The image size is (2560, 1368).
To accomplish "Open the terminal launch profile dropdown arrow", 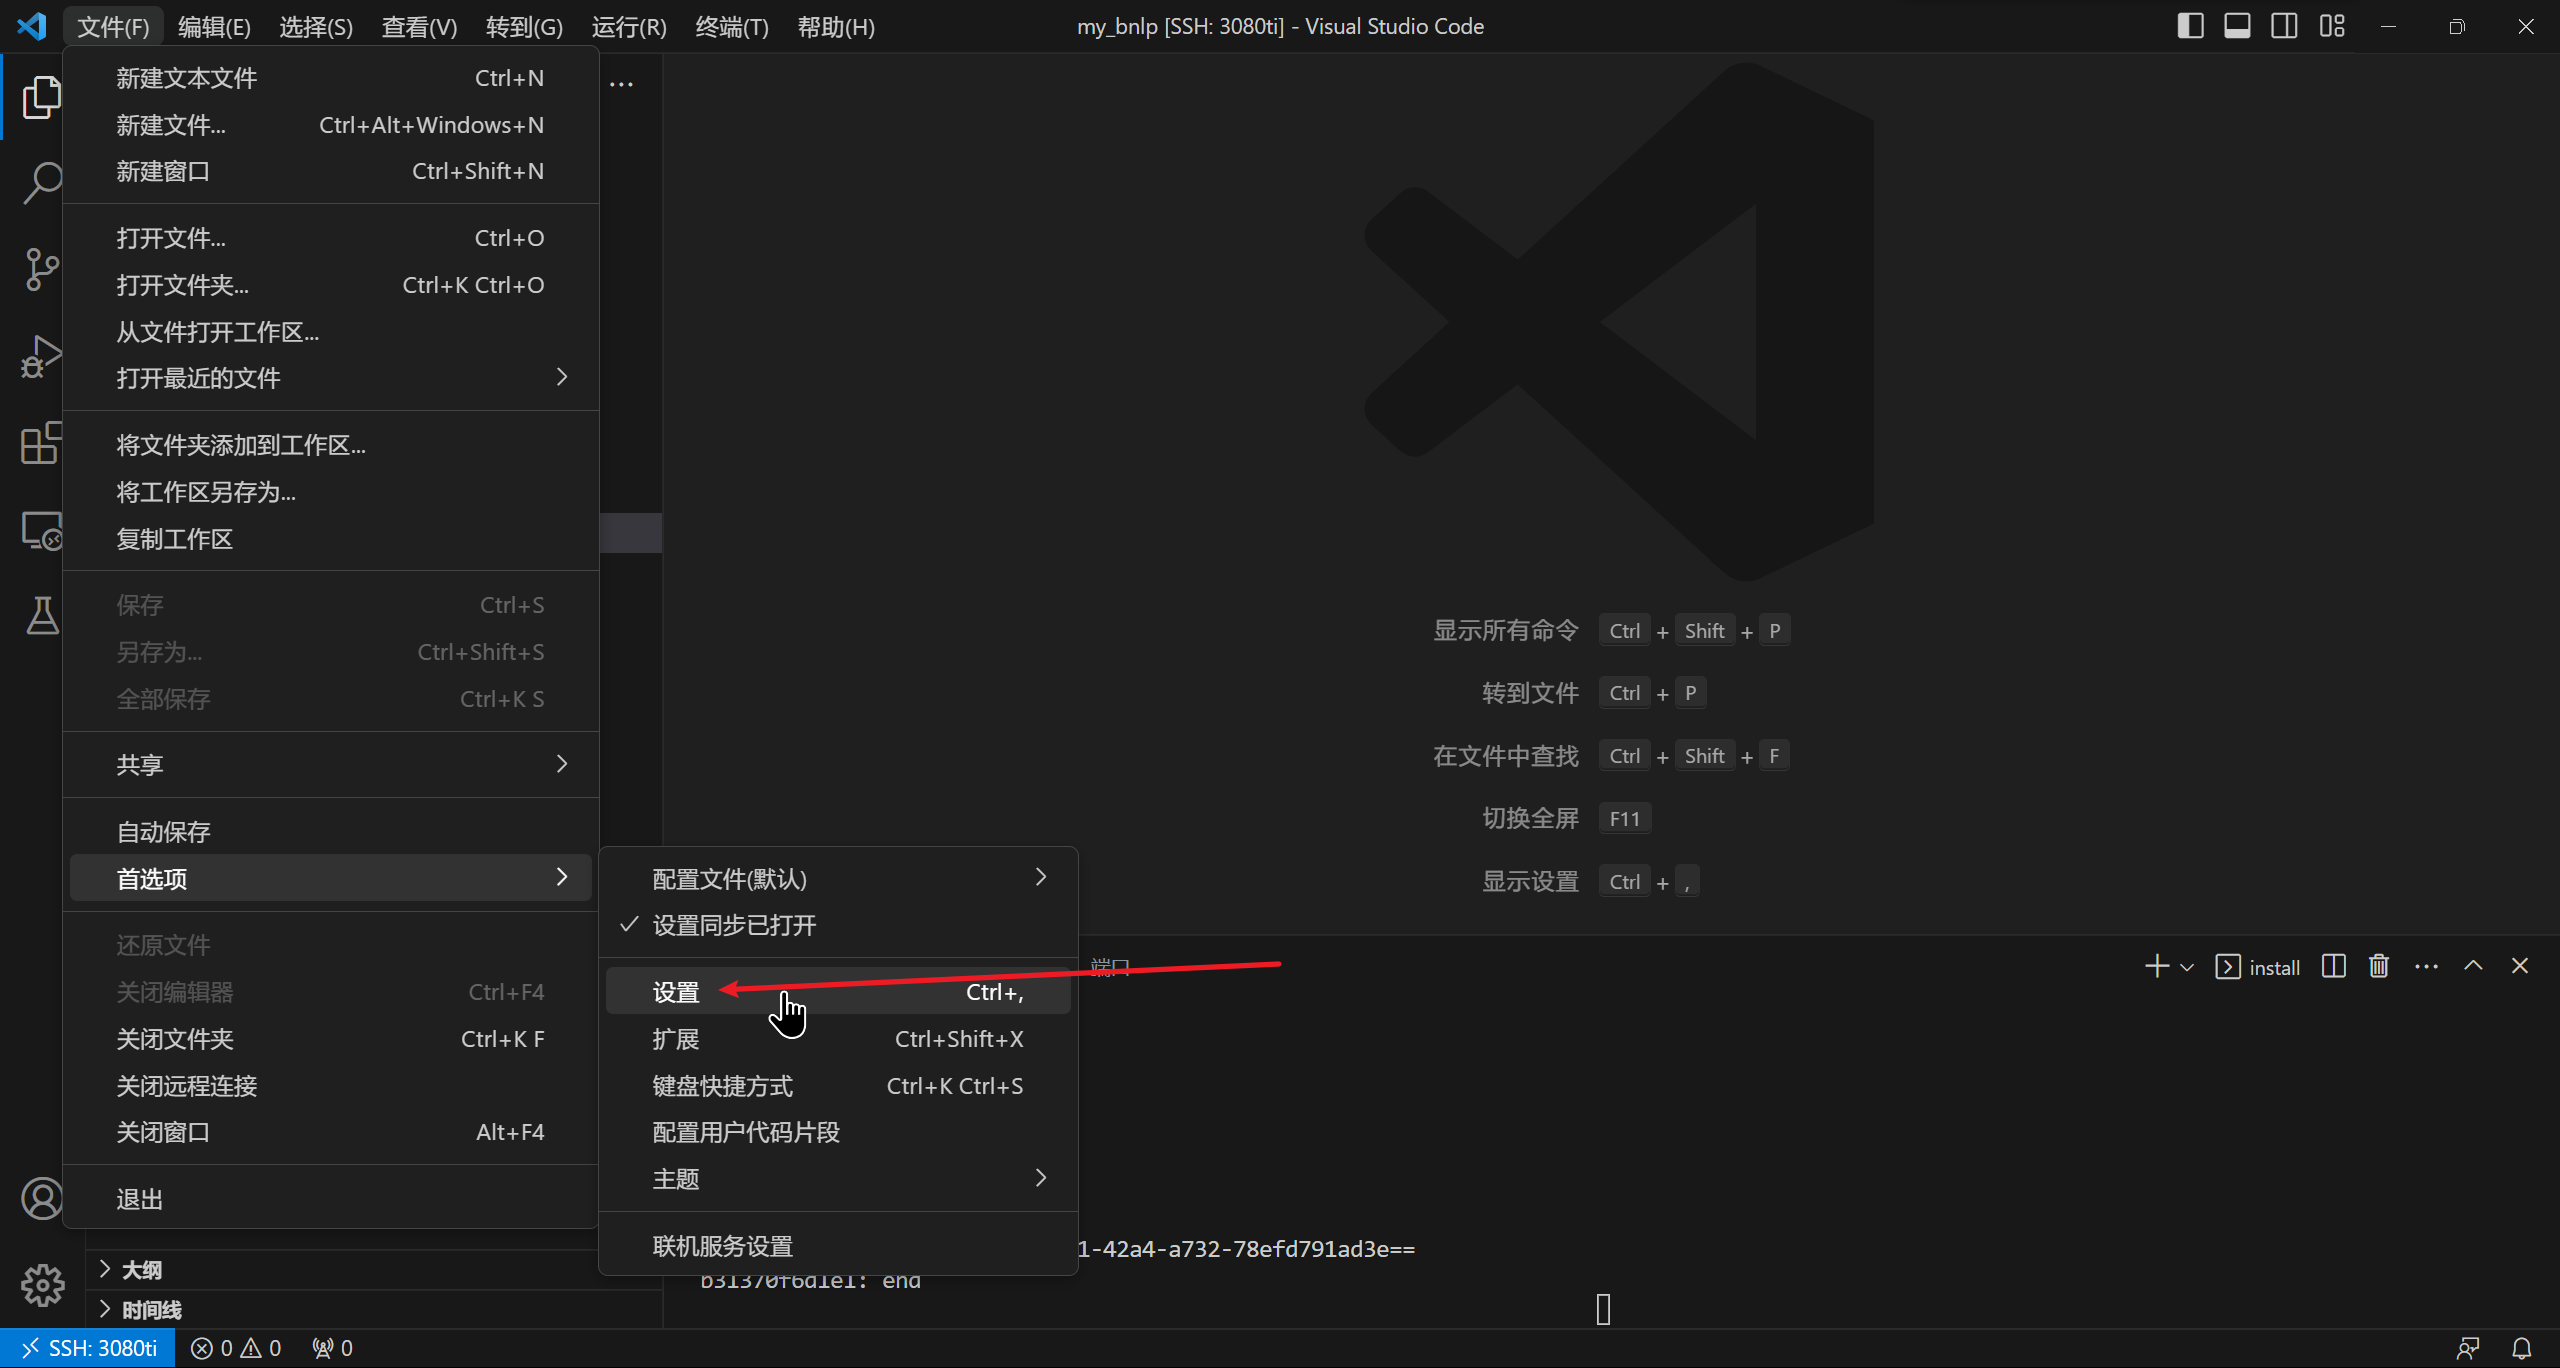I will [2187, 967].
